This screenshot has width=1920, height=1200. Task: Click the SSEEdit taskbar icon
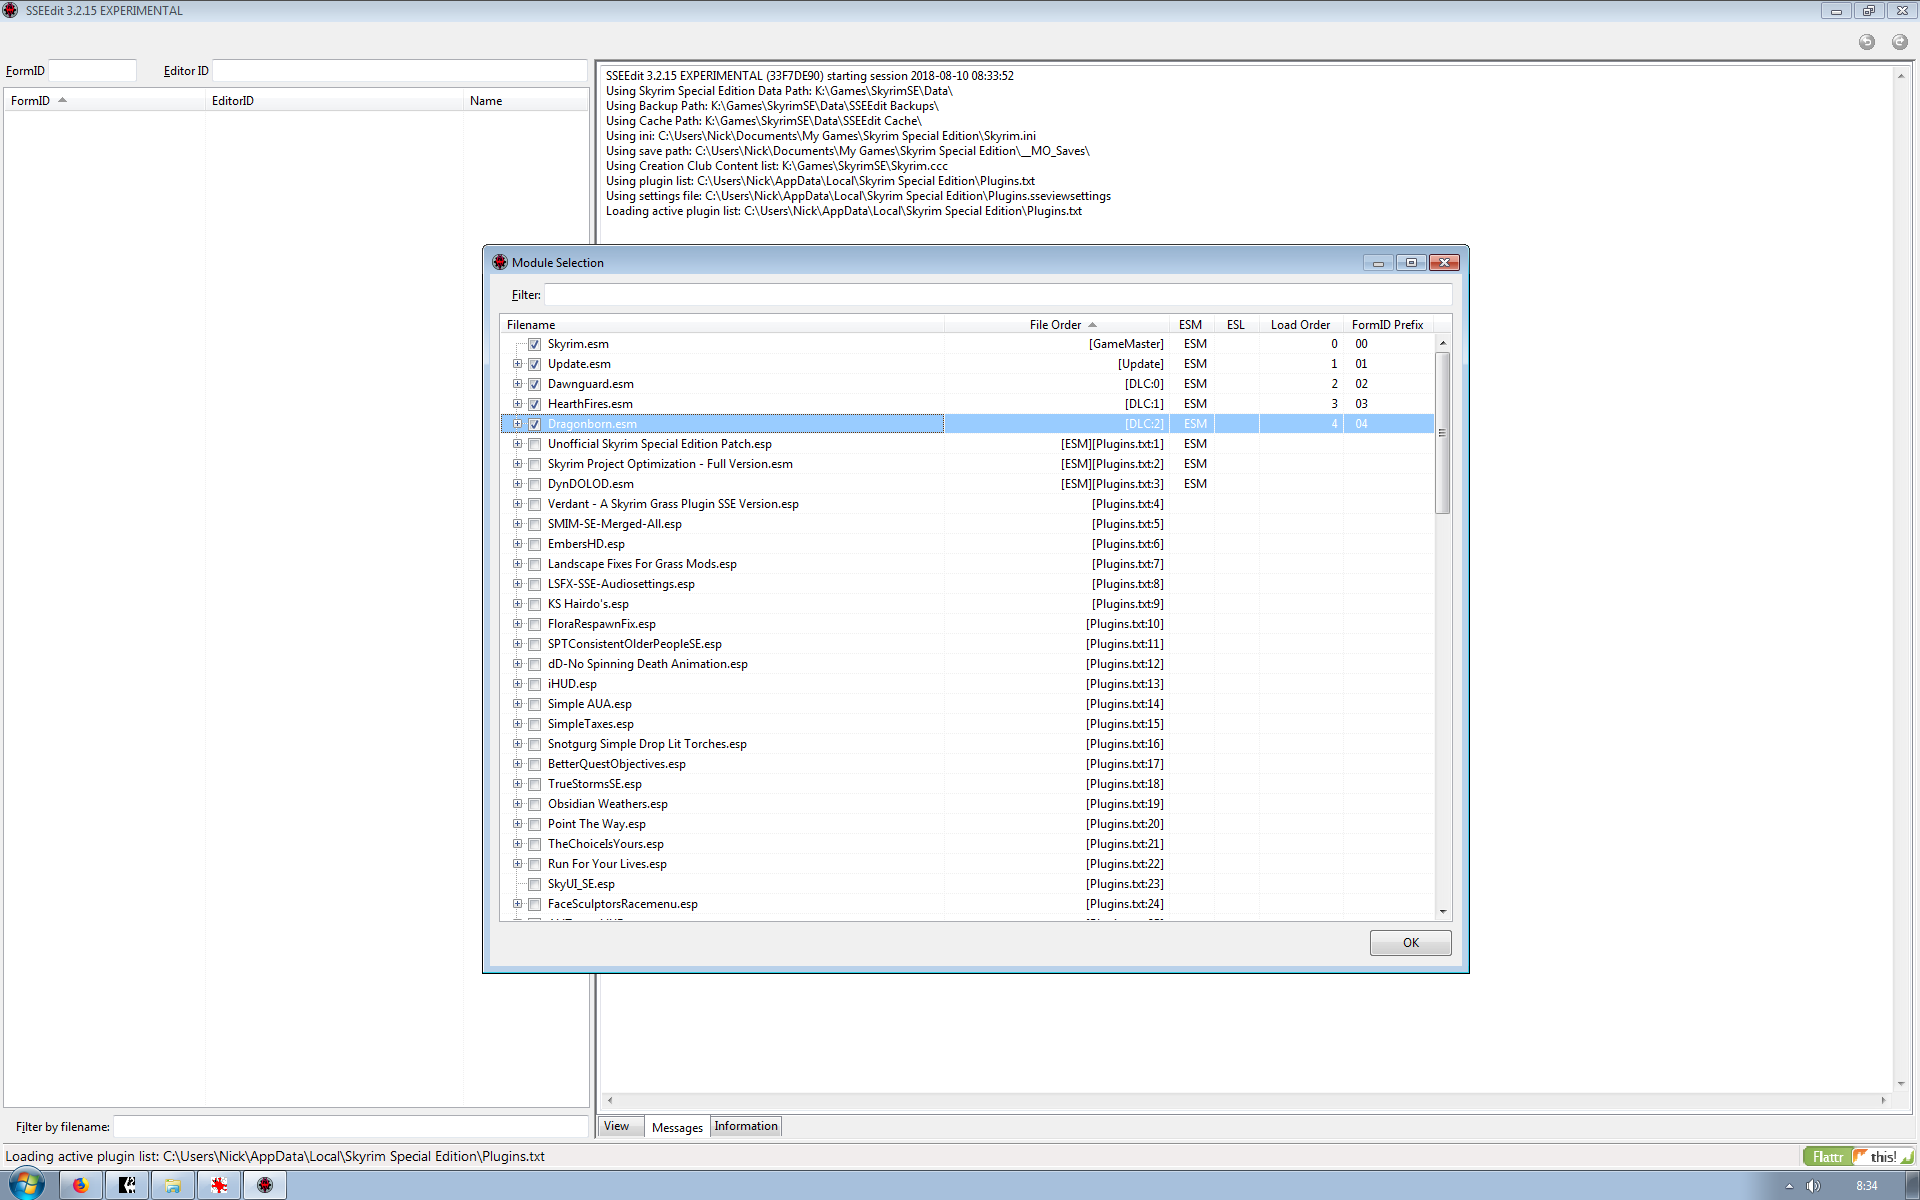point(265,1185)
